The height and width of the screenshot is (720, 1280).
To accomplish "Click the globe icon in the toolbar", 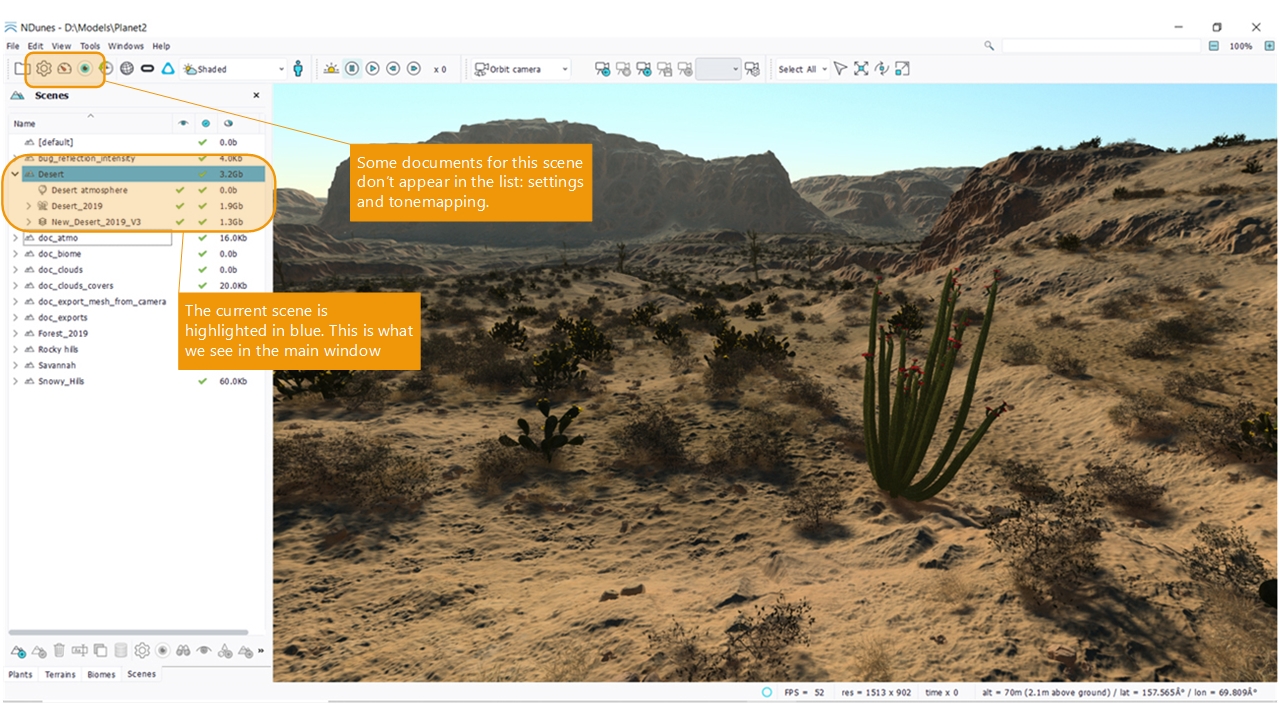I will click(127, 69).
